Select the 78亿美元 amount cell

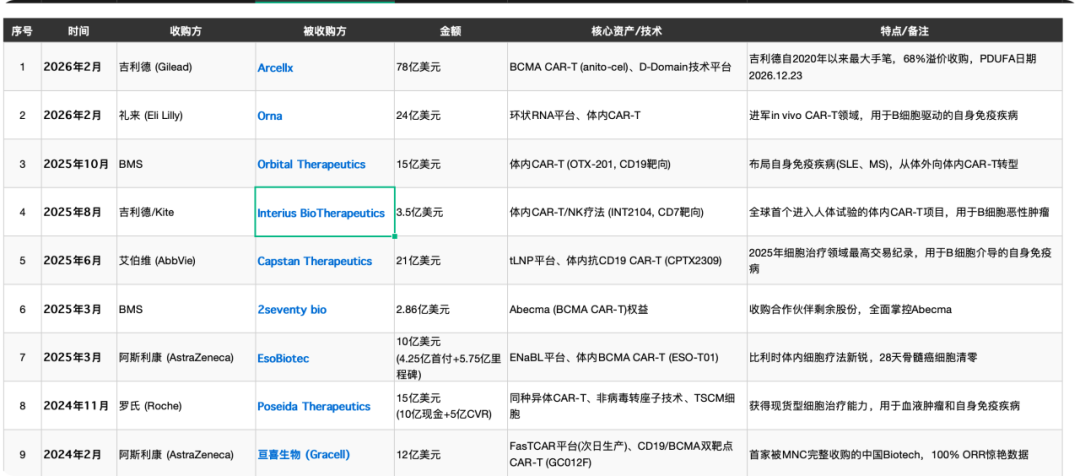click(450, 68)
